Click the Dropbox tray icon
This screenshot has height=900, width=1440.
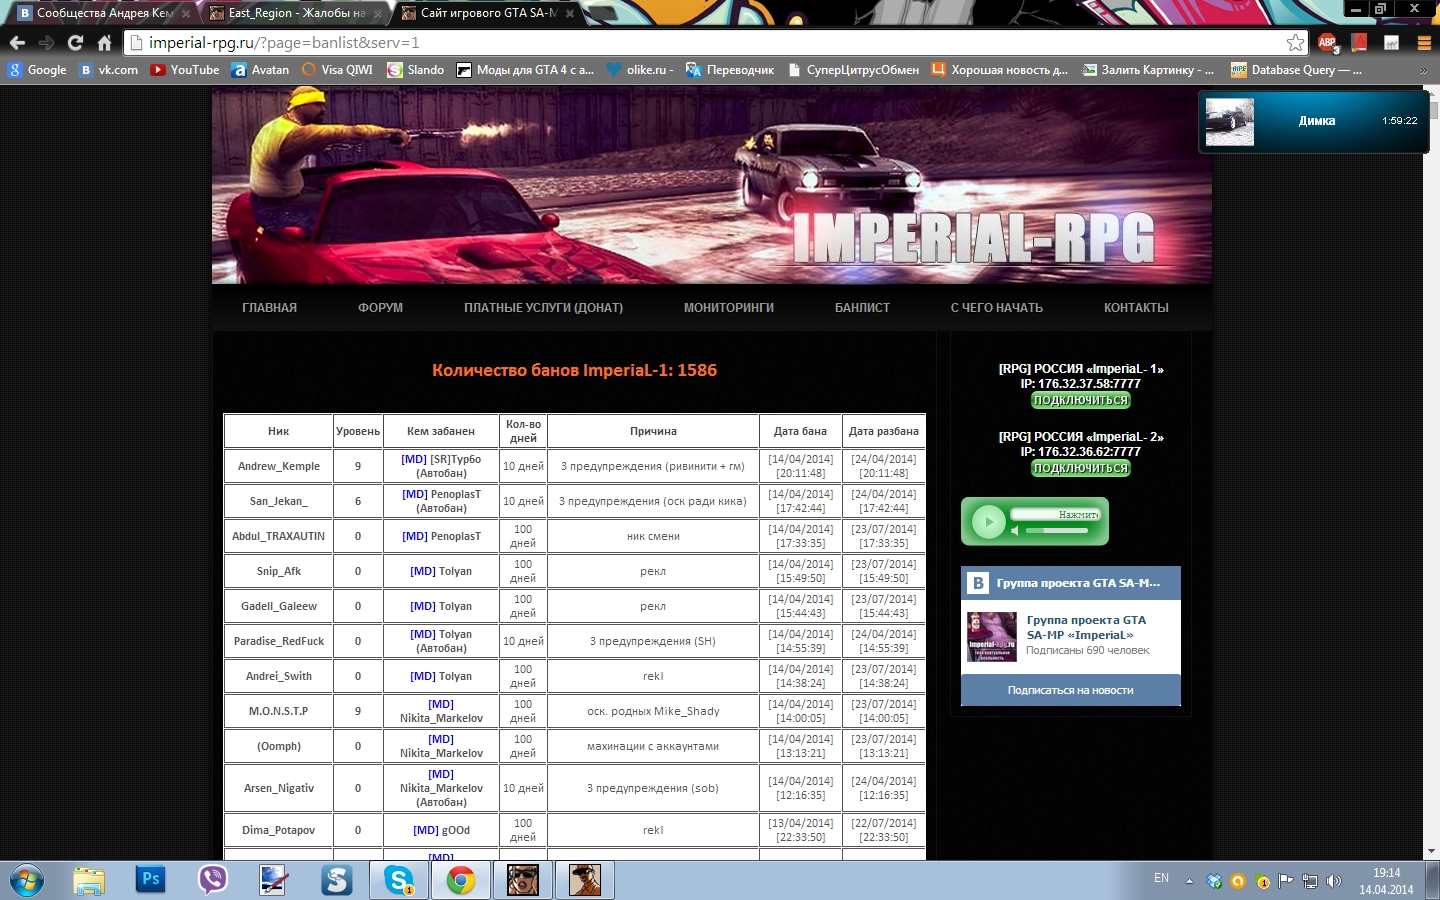pyautogui.click(x=1214, y=881)
